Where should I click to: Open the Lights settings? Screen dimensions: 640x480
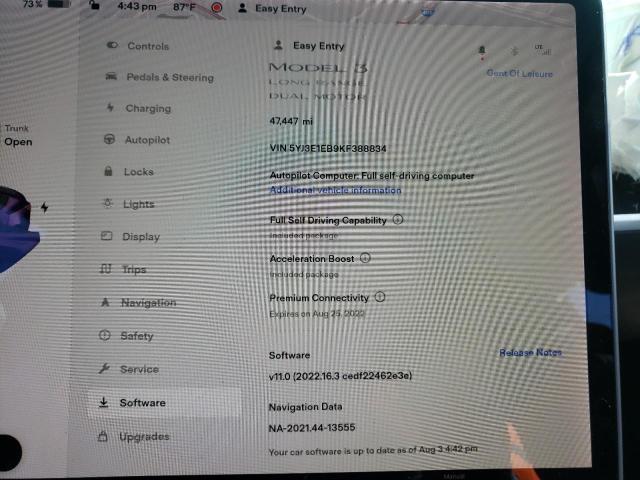tap(127, 204)
